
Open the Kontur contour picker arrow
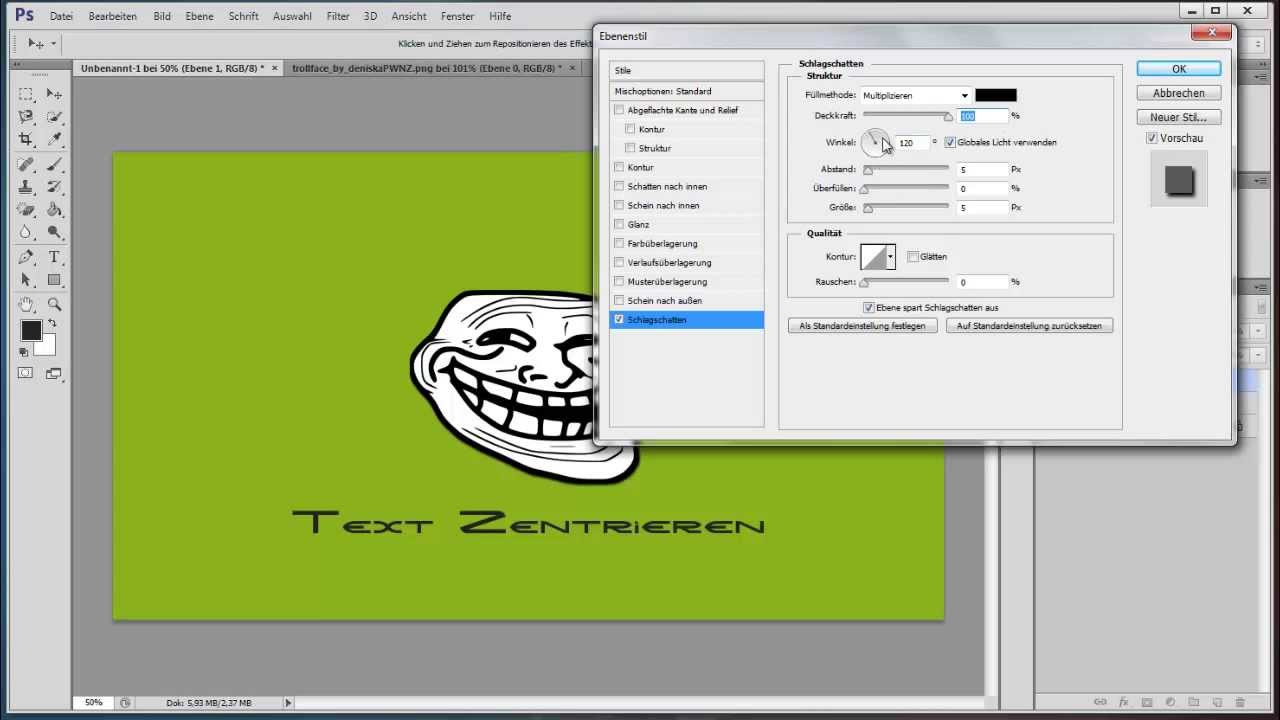click(x=890, y=257)
